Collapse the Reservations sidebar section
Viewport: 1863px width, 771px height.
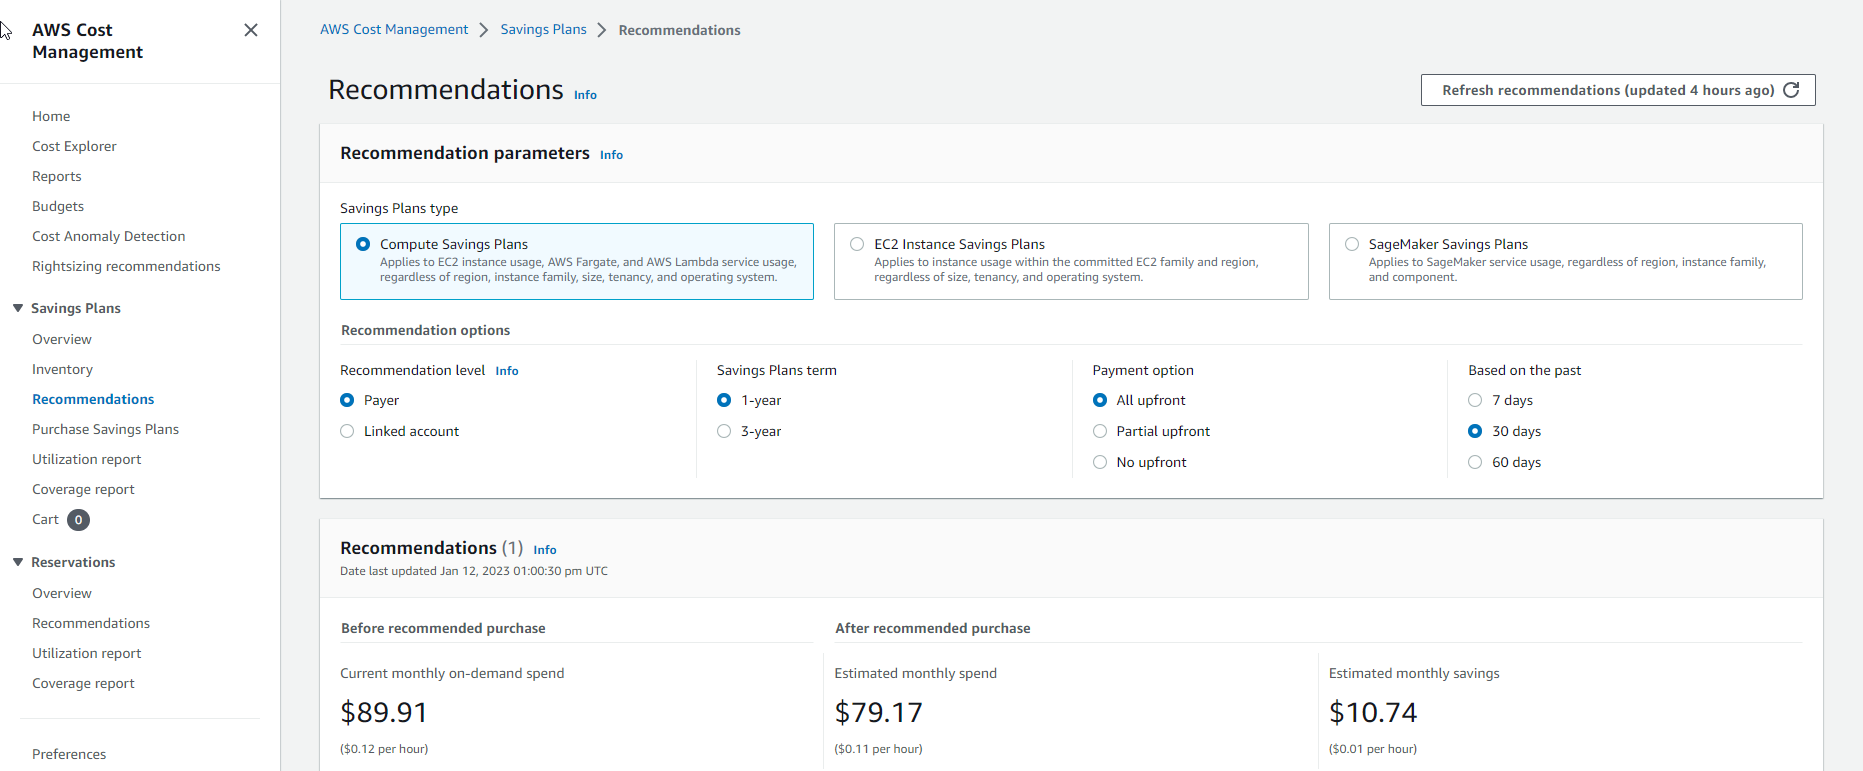tap(18, 562)
